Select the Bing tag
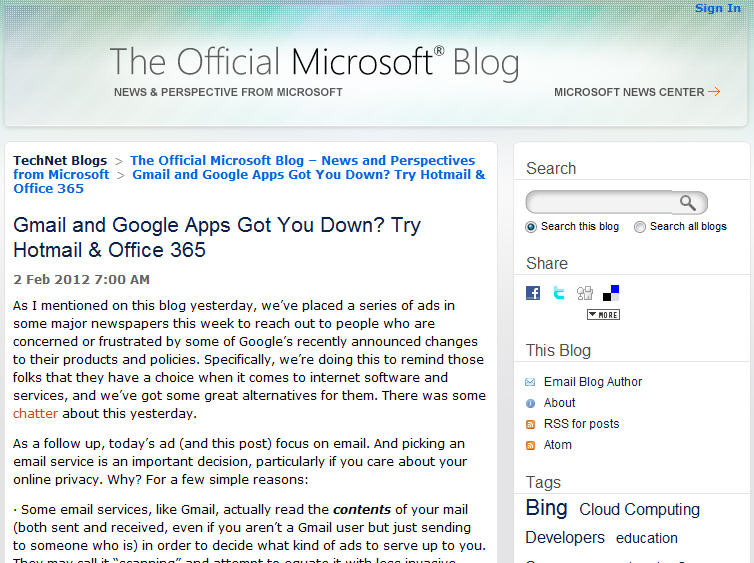The image size is (754, 563). point(546,508)
